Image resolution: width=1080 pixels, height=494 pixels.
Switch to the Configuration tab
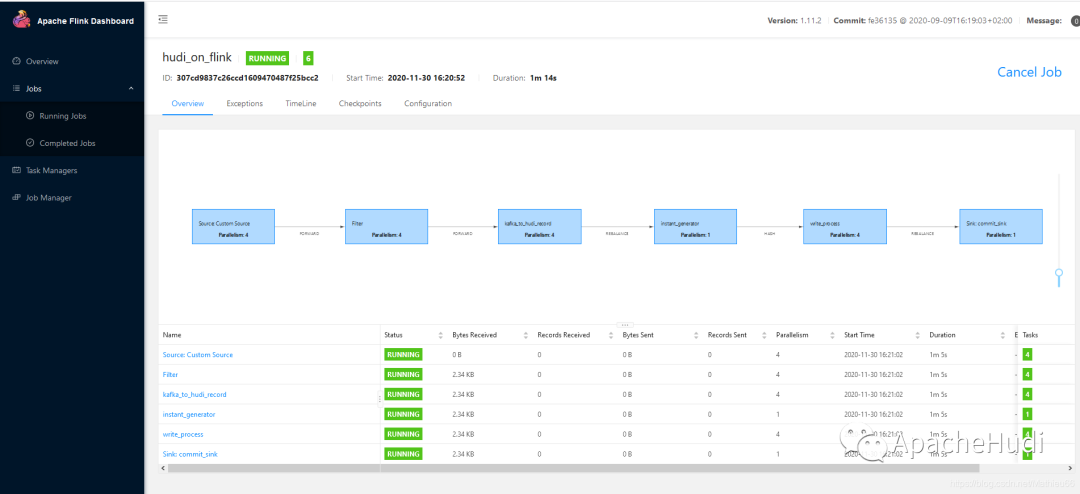(428, 103)
